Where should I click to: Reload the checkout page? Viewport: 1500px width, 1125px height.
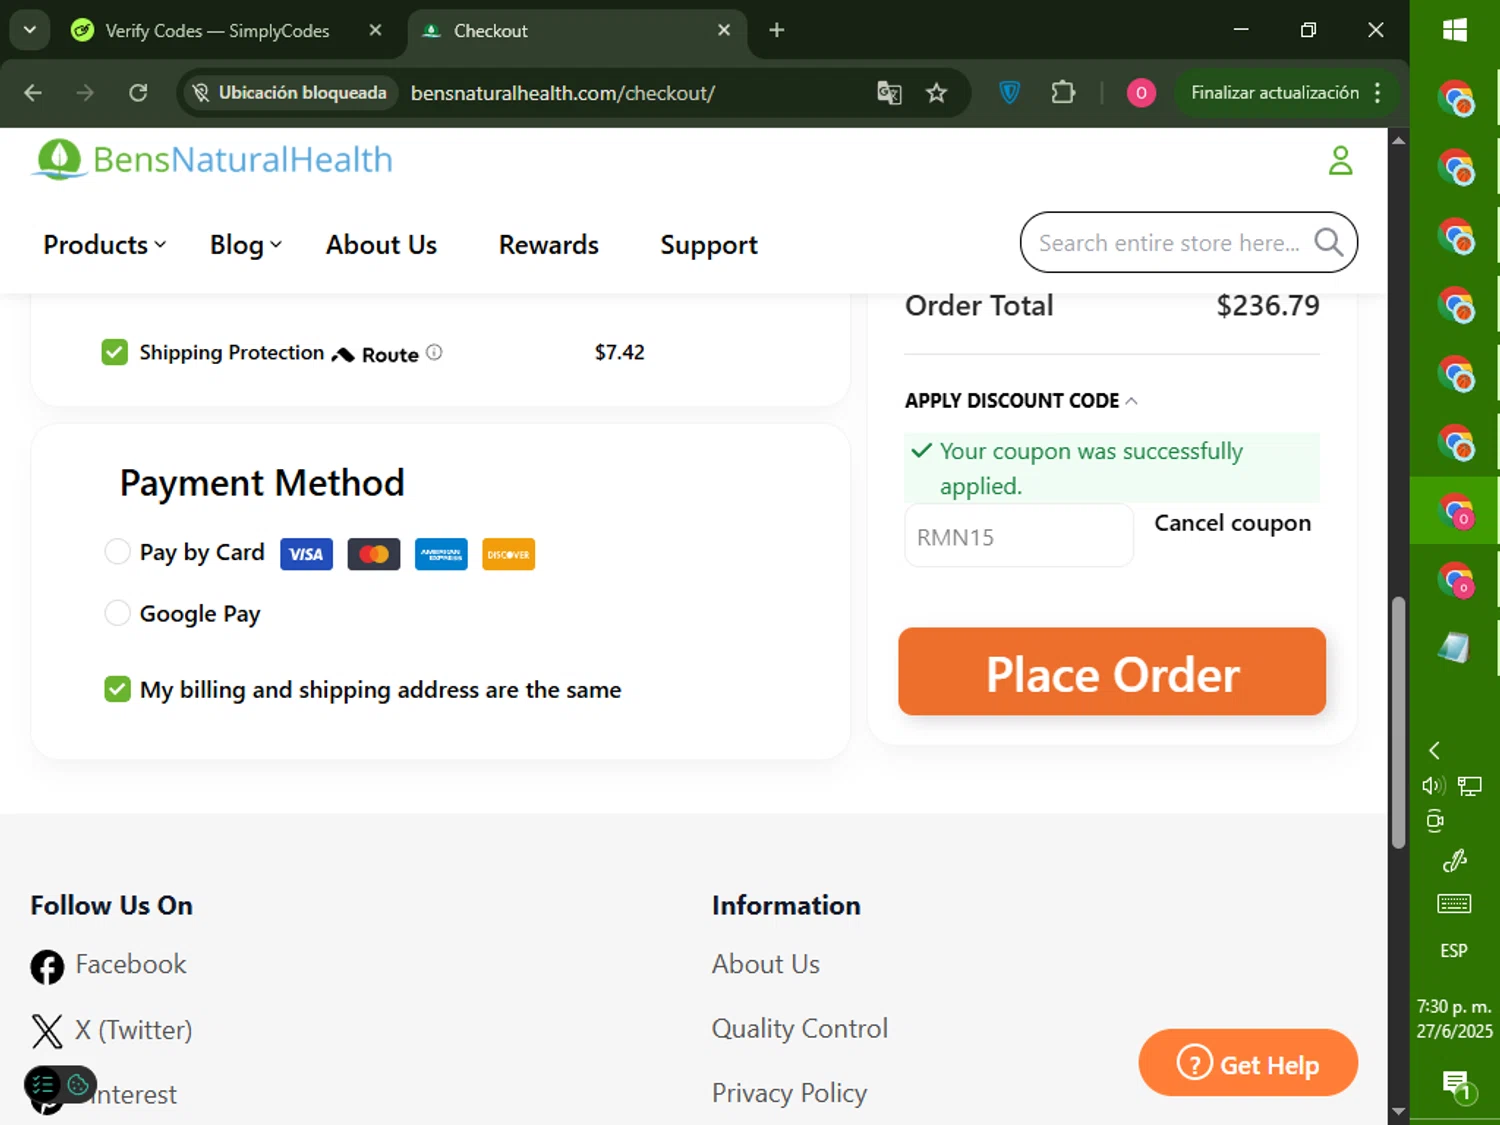click(138, 93)
